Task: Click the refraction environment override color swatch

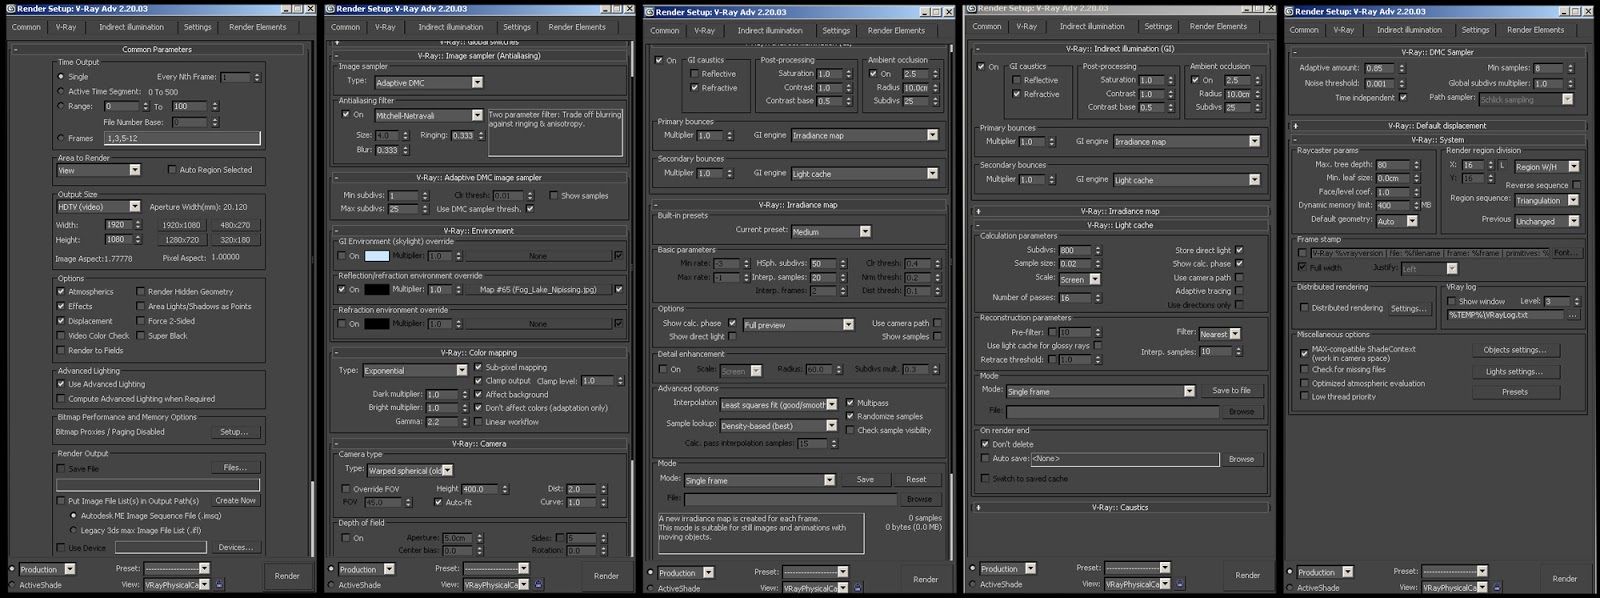Action: point(377,324)
